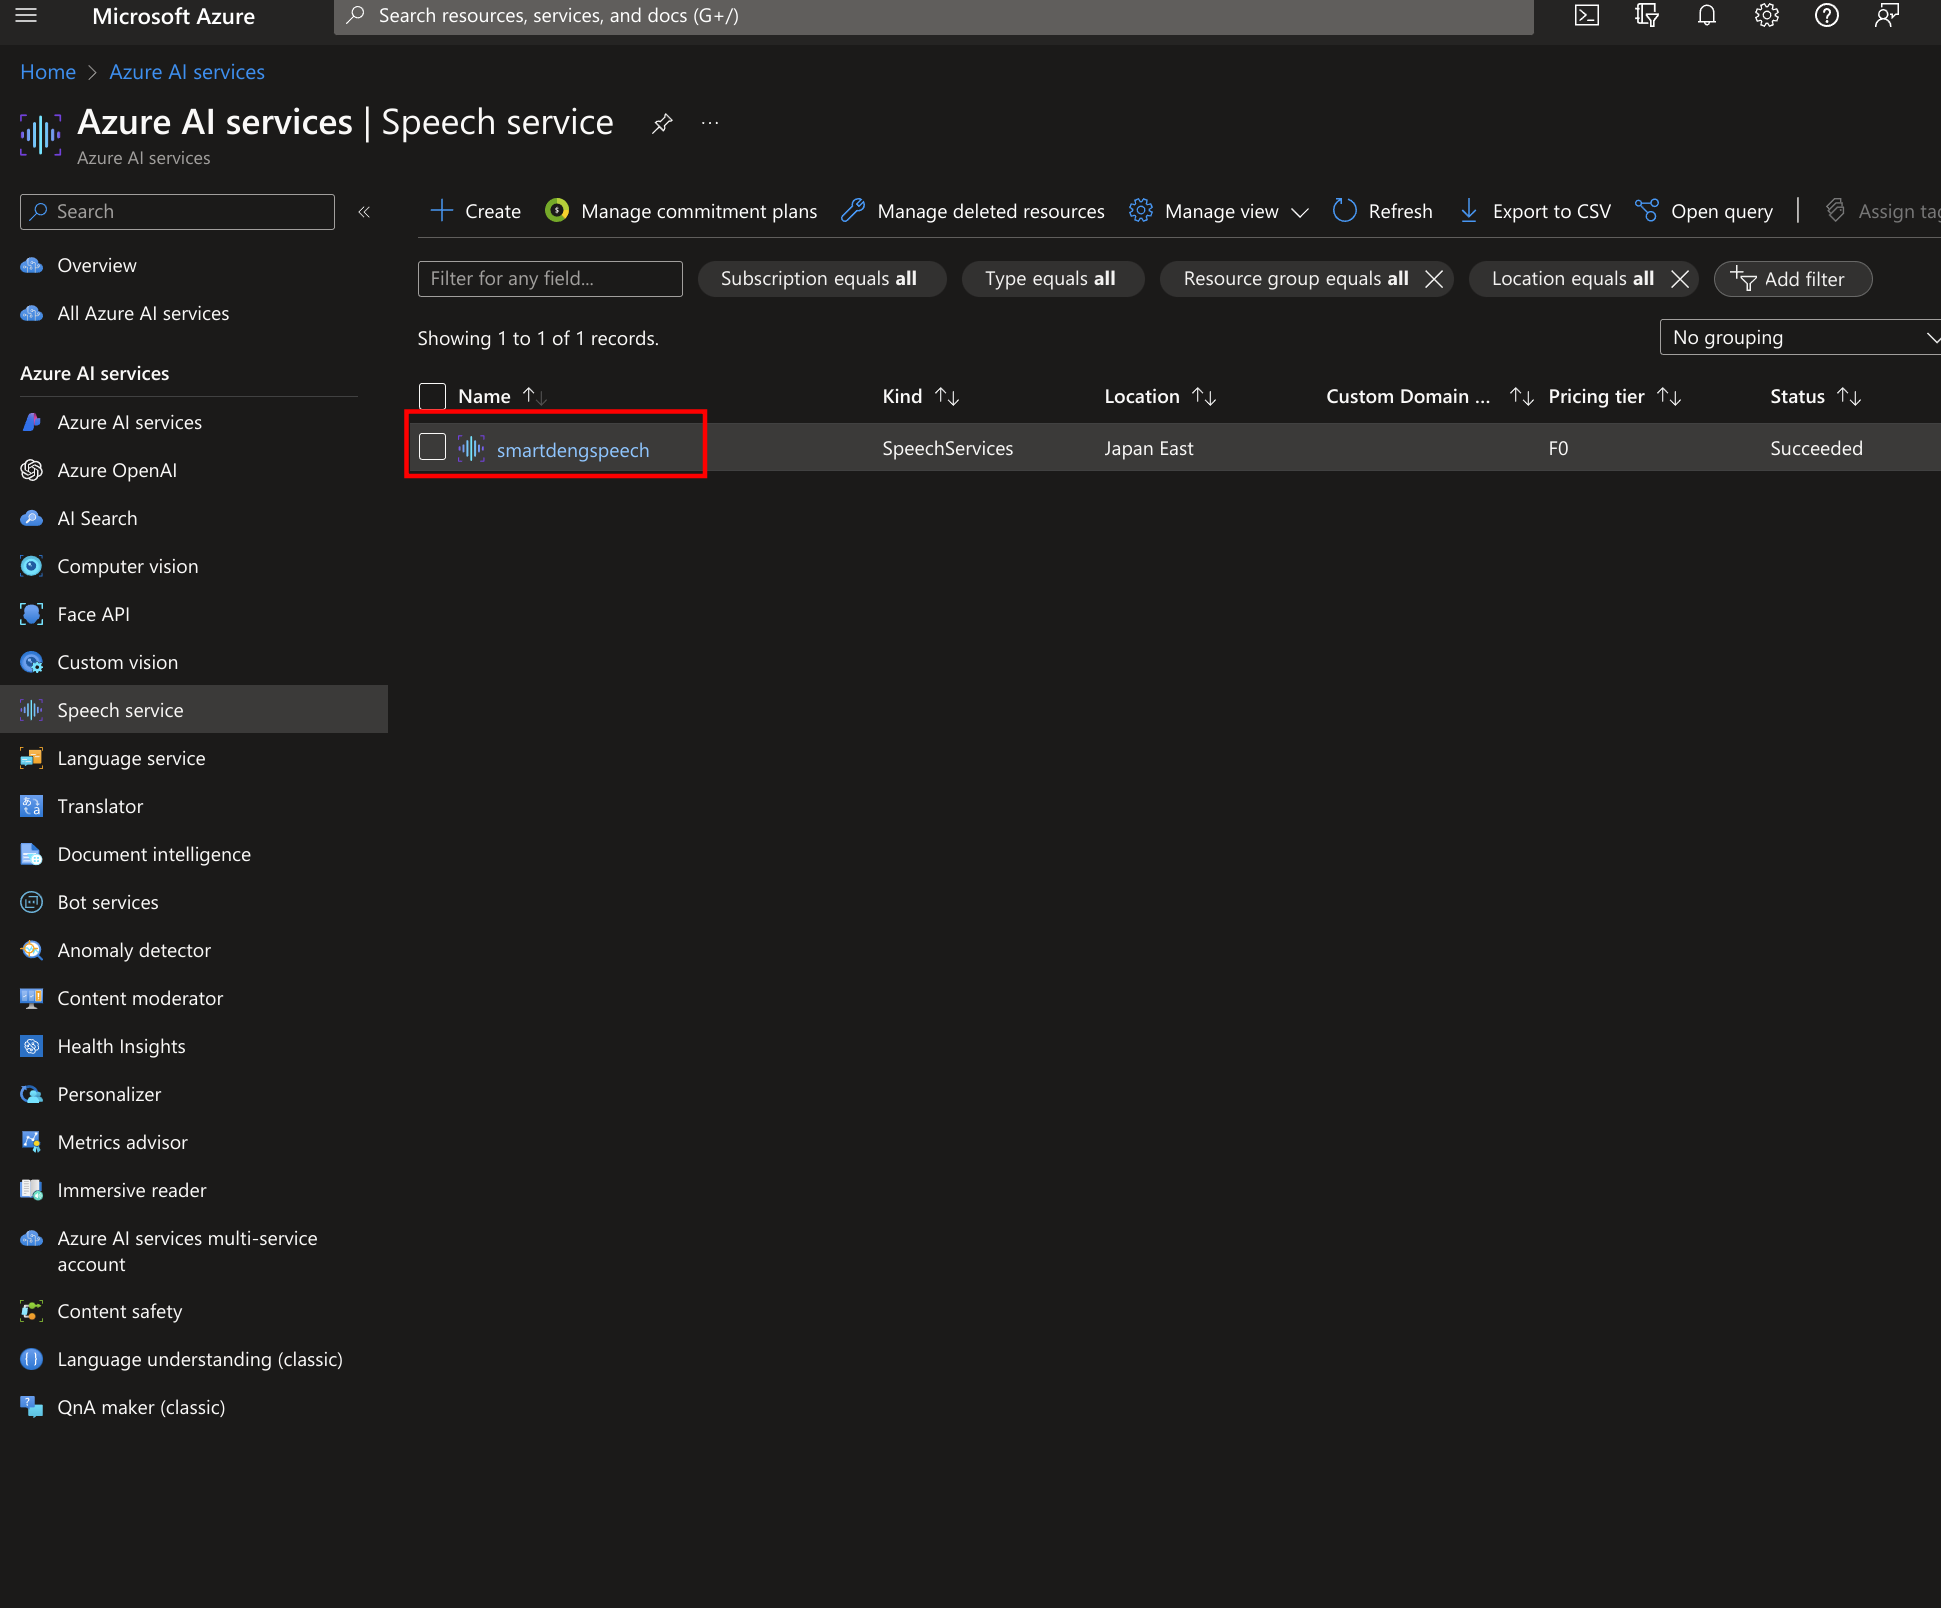This screenshot has width=1941, height=1608.
Task: Expand the Manage view dropdown
Action: [1219, 211]
